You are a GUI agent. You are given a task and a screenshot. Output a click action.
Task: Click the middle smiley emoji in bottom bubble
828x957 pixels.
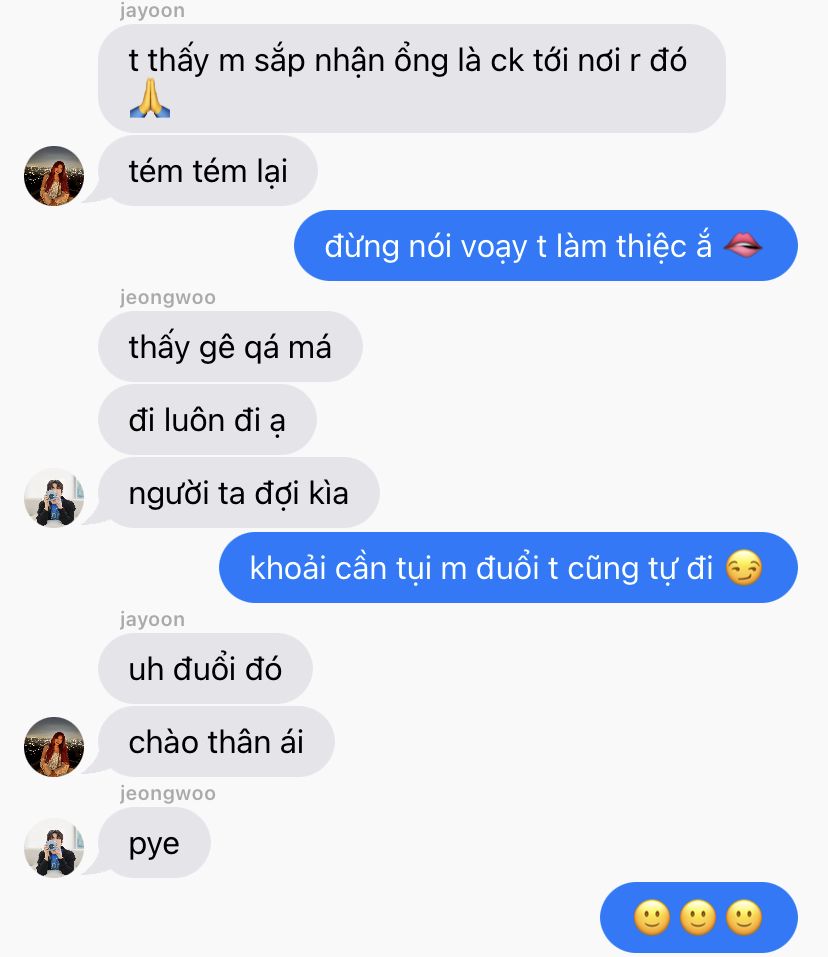pyautogui.click(x=698, y=917)
